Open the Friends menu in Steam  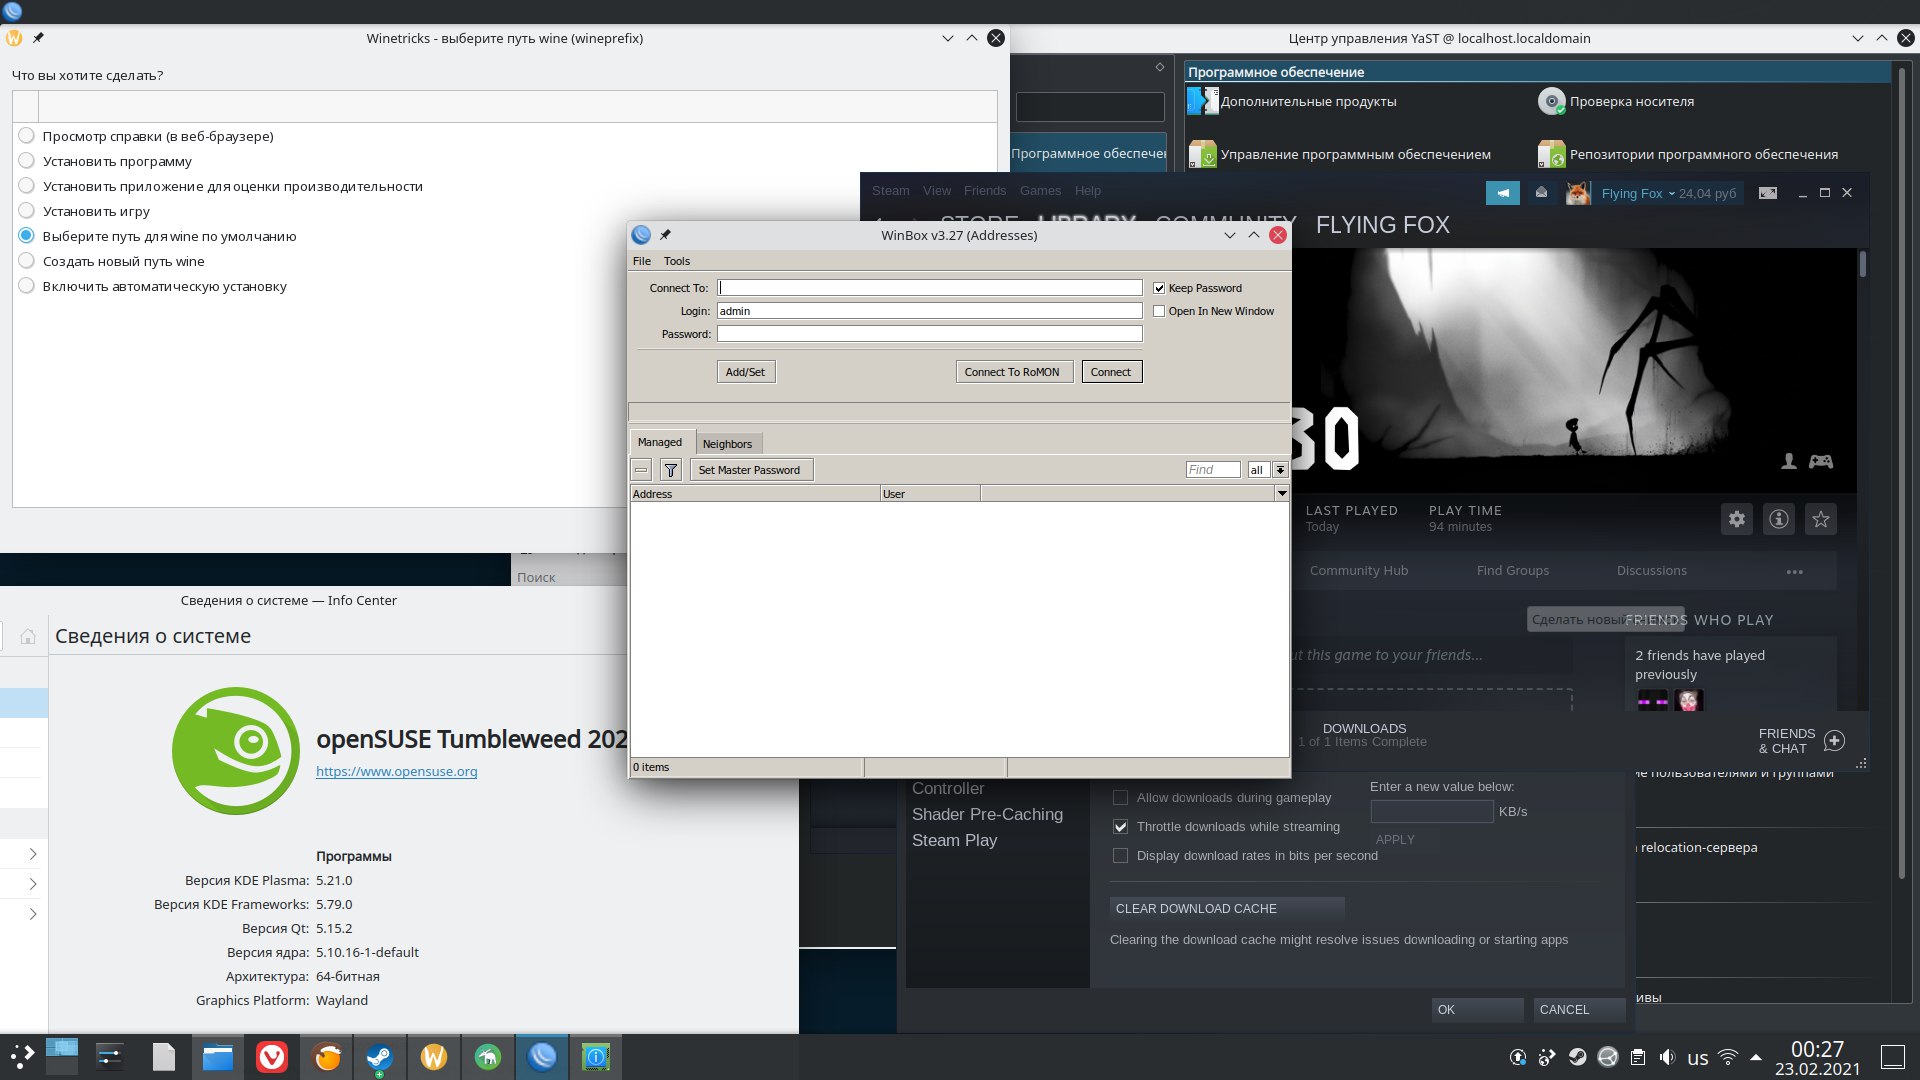(985, 191)
